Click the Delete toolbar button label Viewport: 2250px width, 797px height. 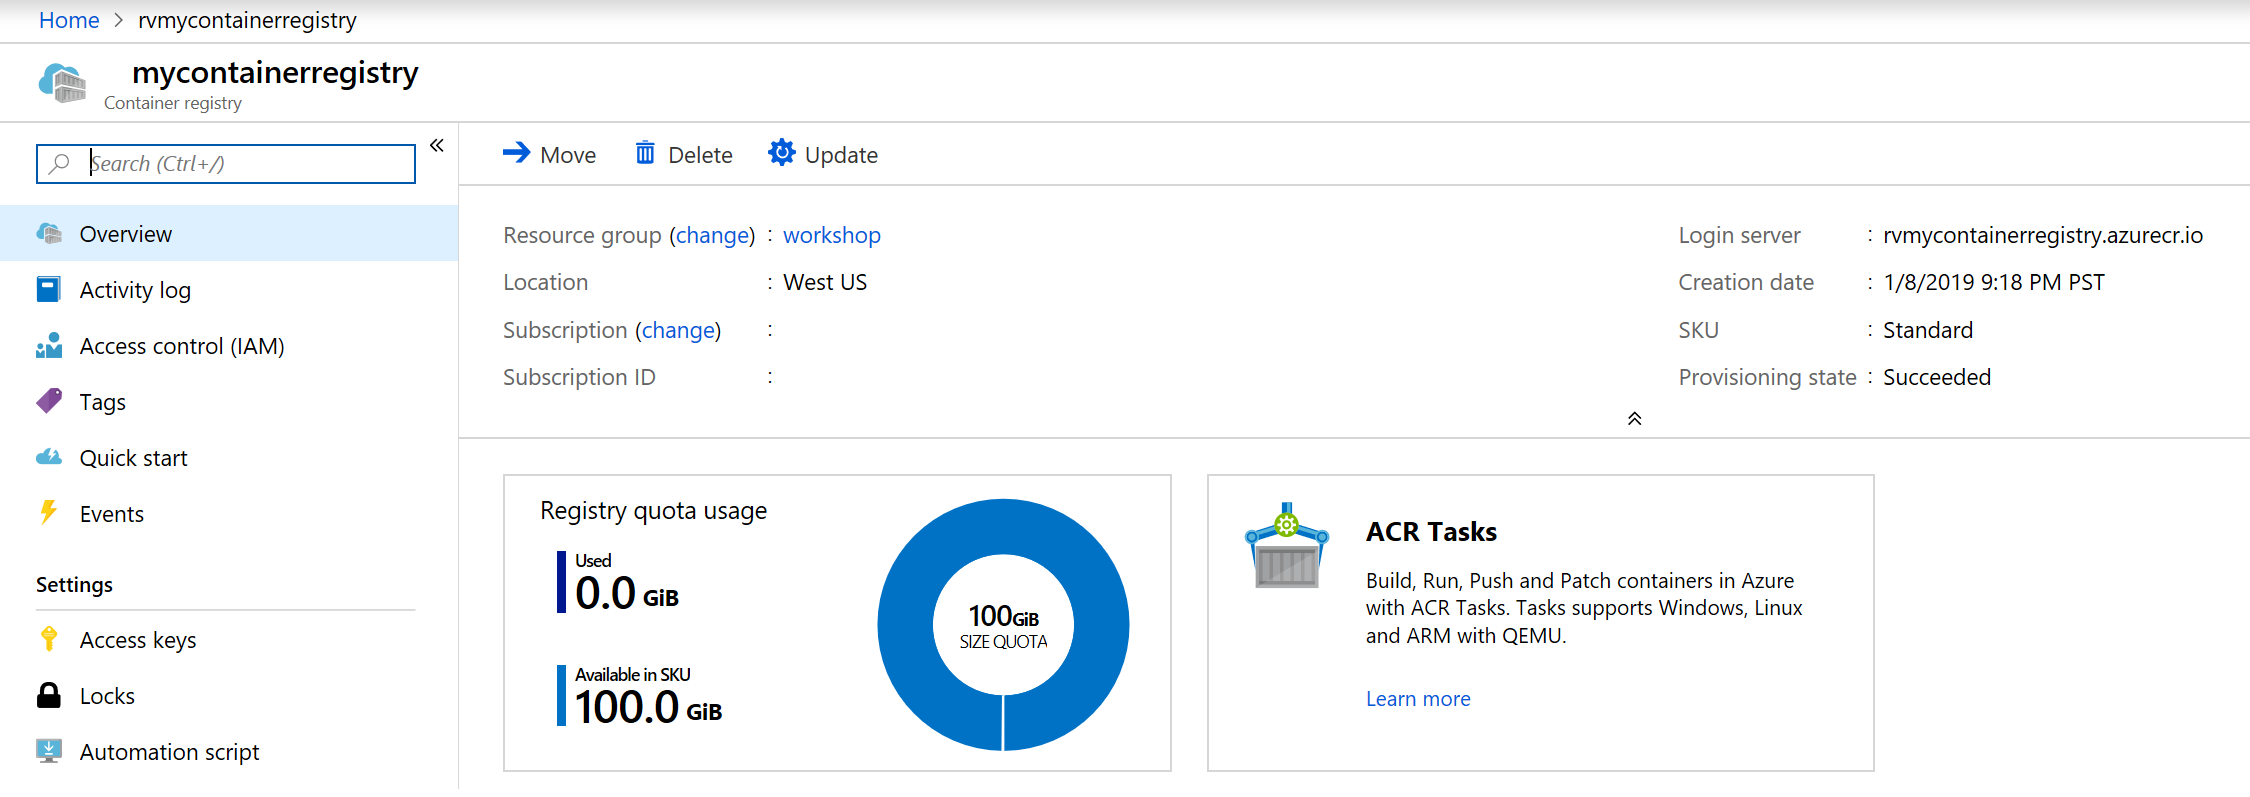pyautogui.click(x=700, y=155)
